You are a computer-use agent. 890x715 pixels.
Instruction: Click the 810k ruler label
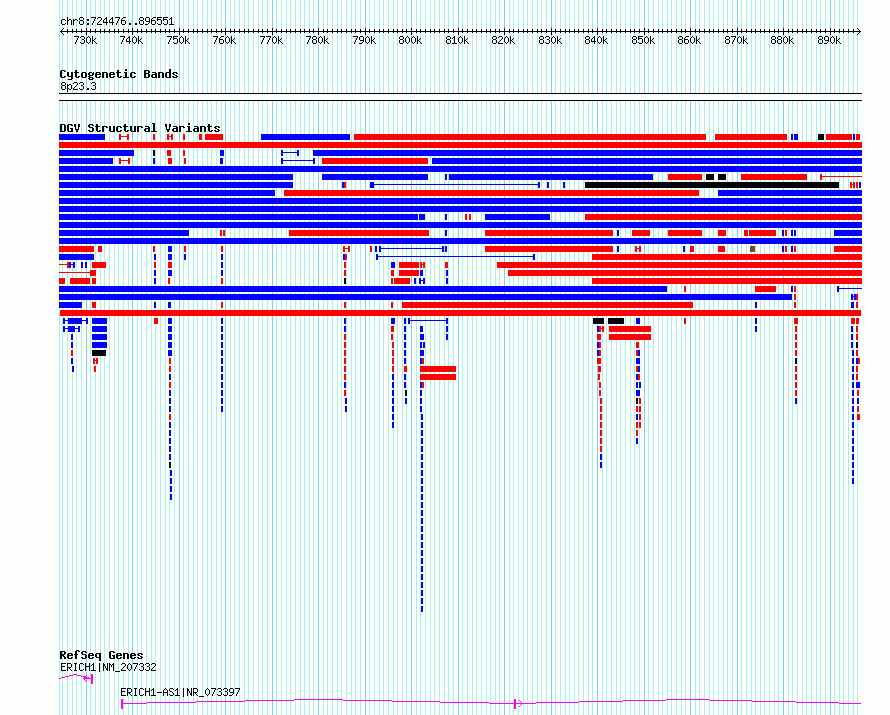[457, 41]
